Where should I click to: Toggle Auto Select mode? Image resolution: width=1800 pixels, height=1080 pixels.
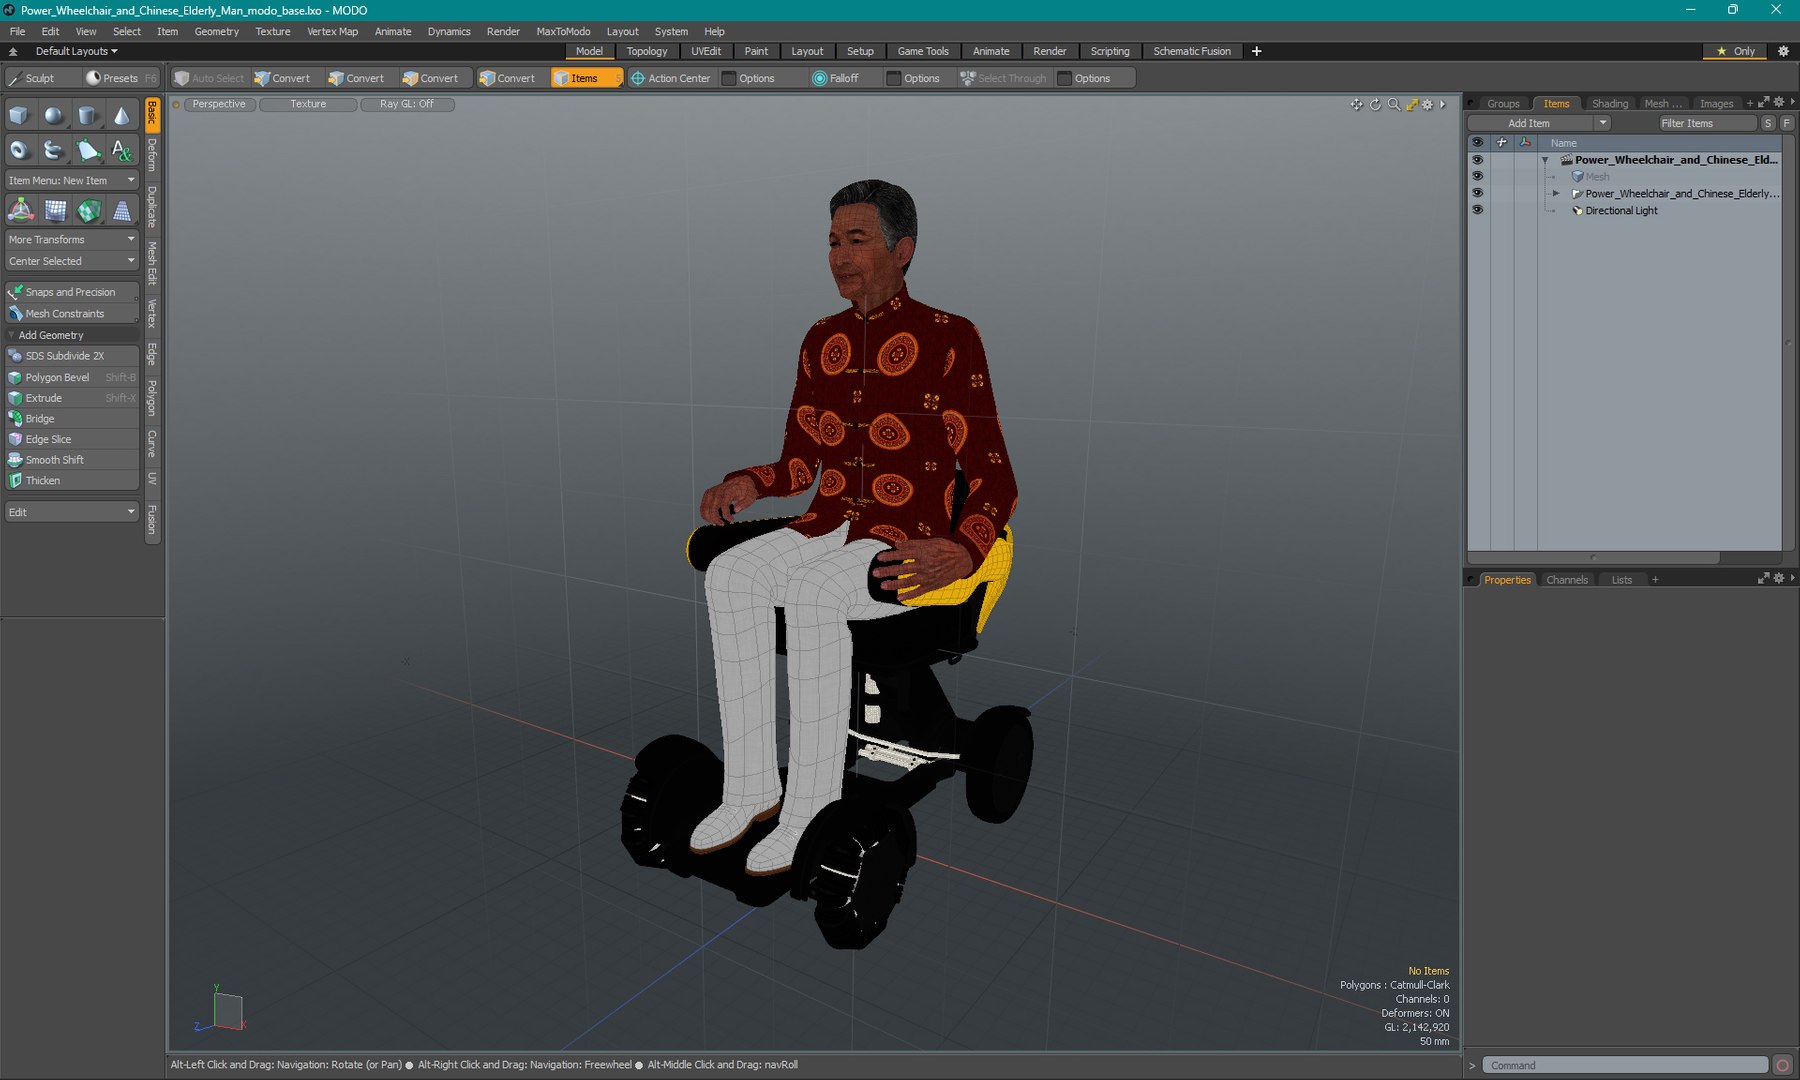[208, 78]
